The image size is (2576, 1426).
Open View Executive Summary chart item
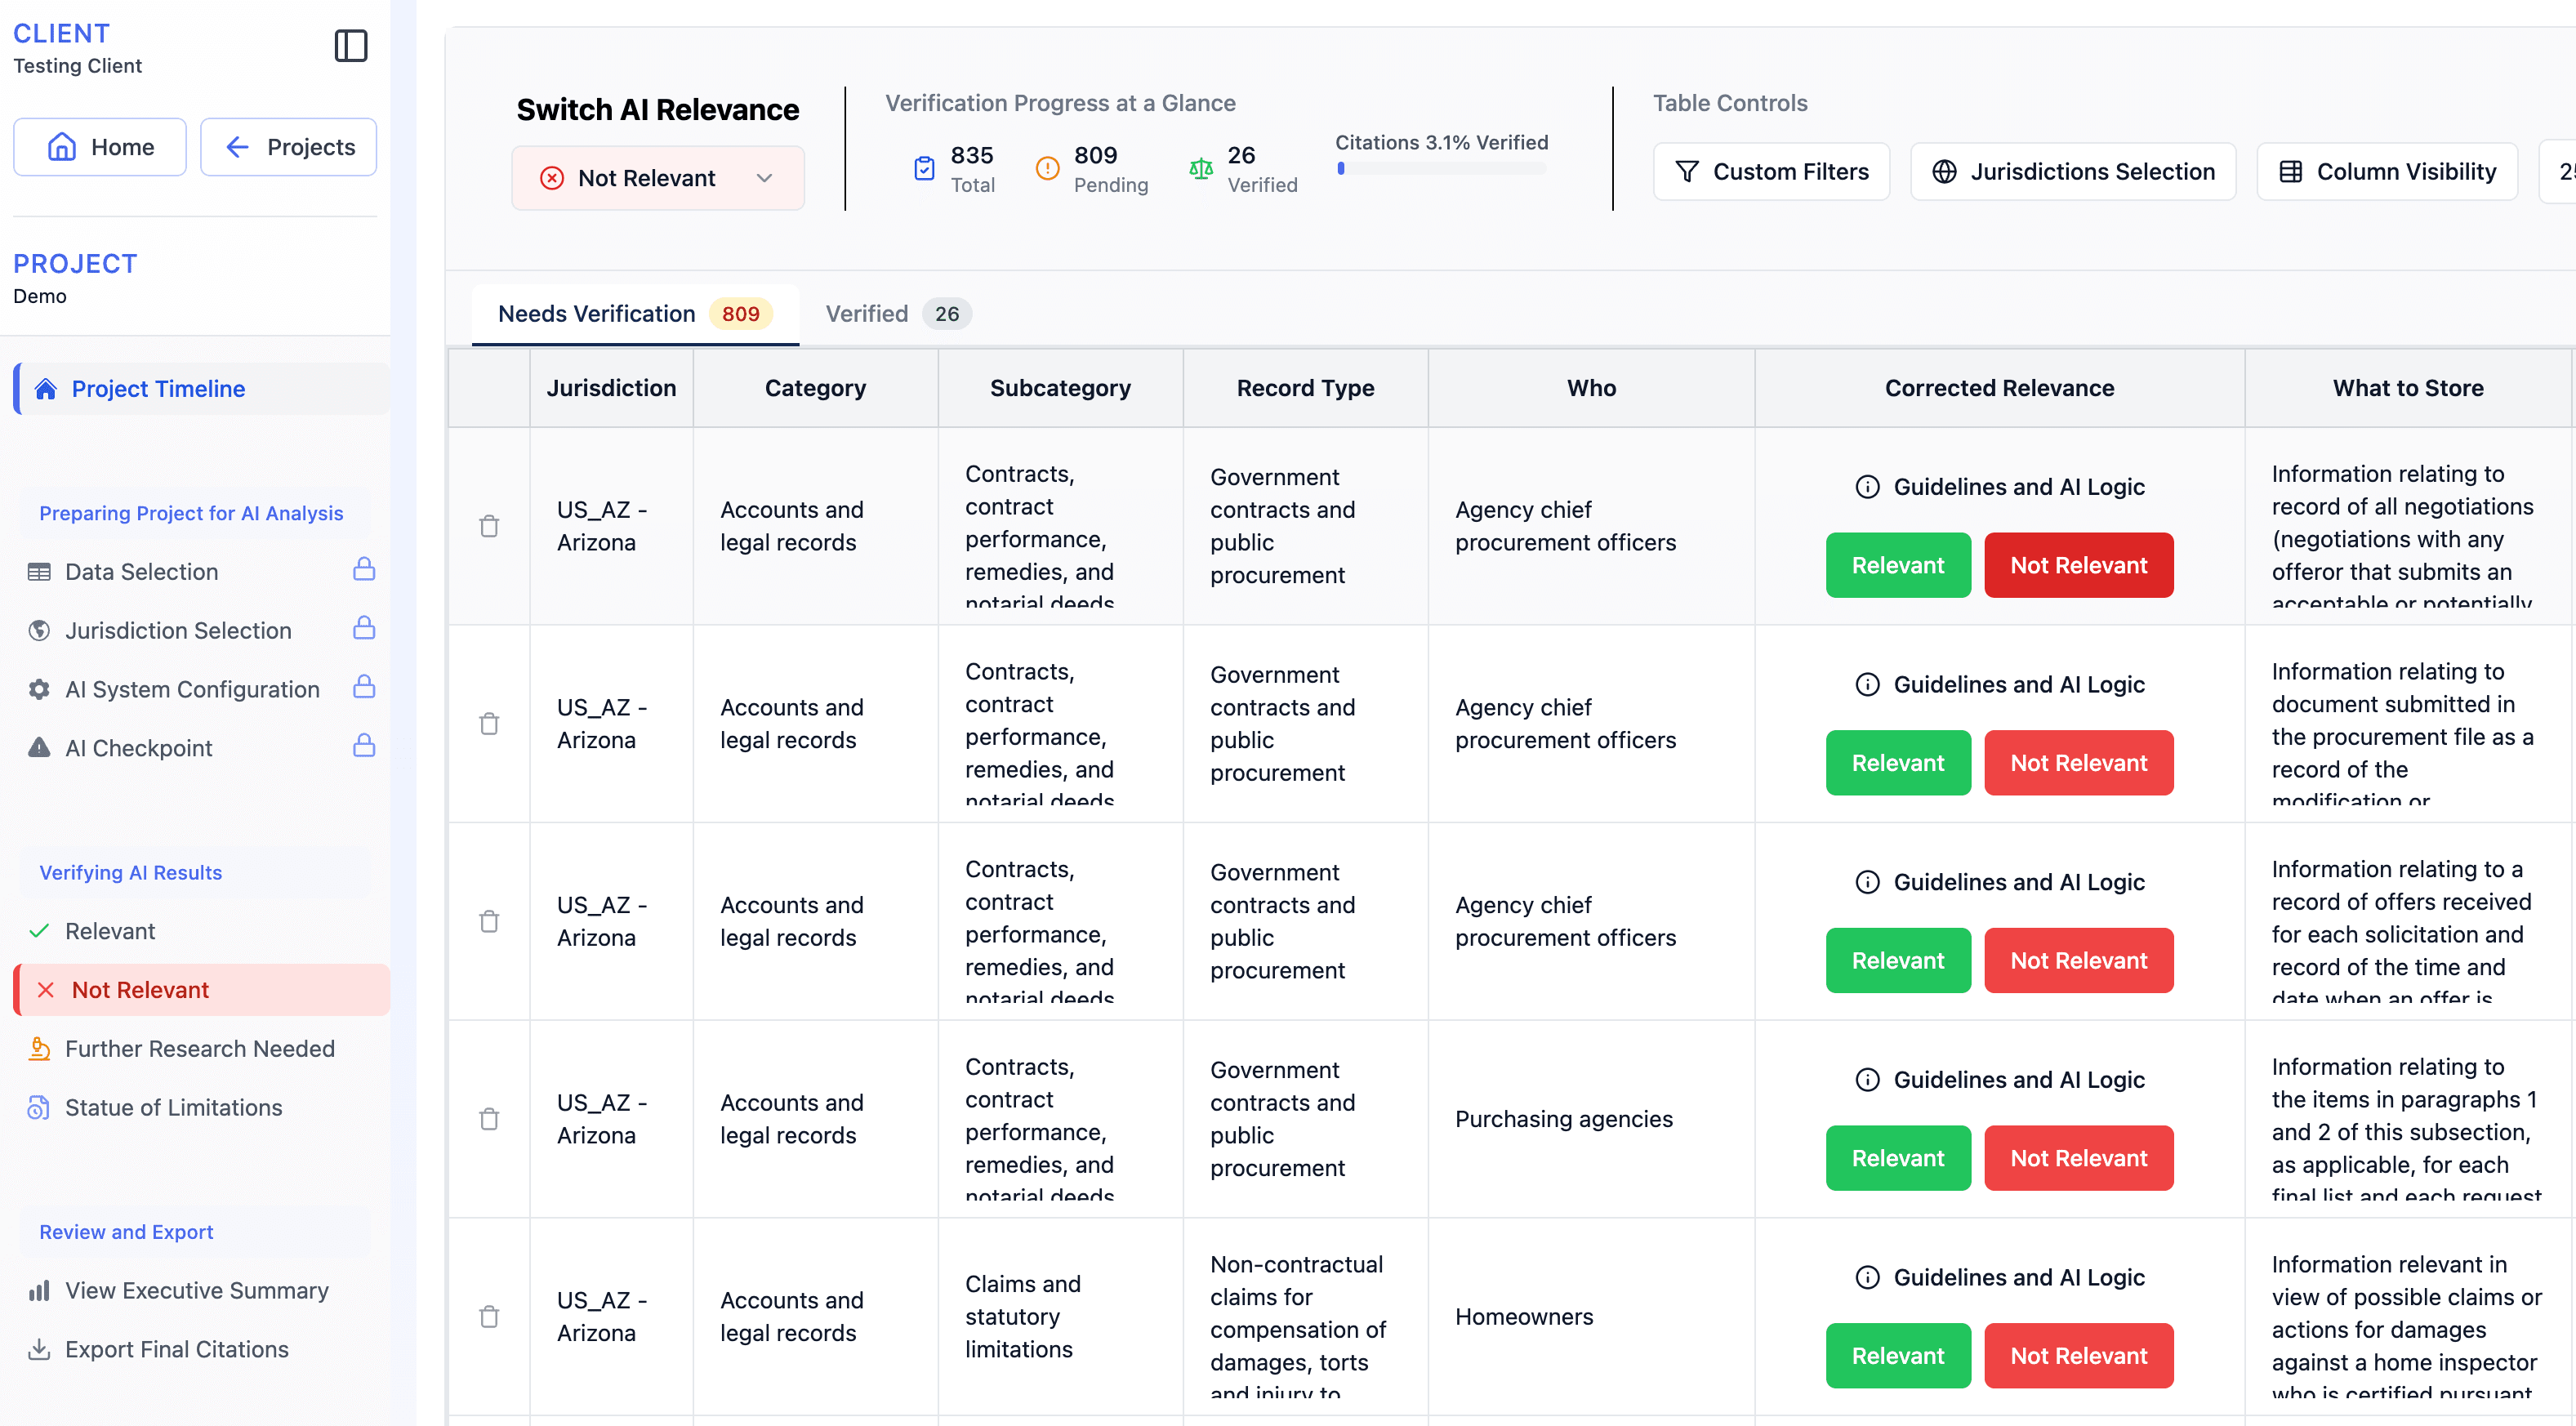pos(196,1290)
